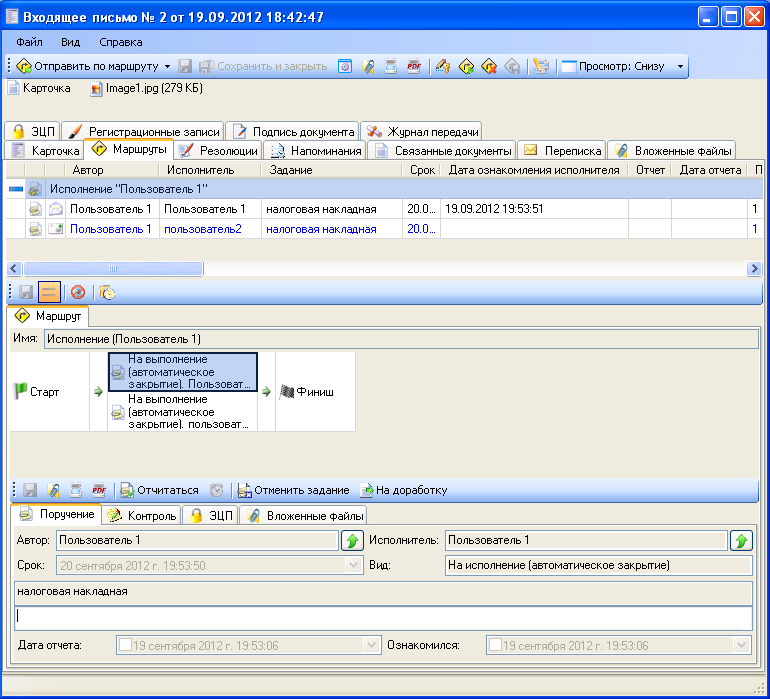Image resolution: width=770 pixels, height=699 pixels.
Task: Open Отправить по маршруту dropdown arrow
Action: coord(168,67)
